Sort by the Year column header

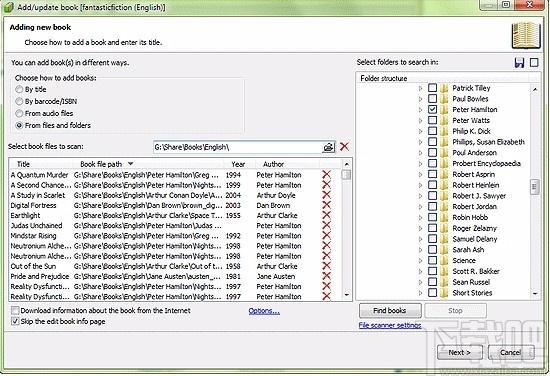(238, 164)
